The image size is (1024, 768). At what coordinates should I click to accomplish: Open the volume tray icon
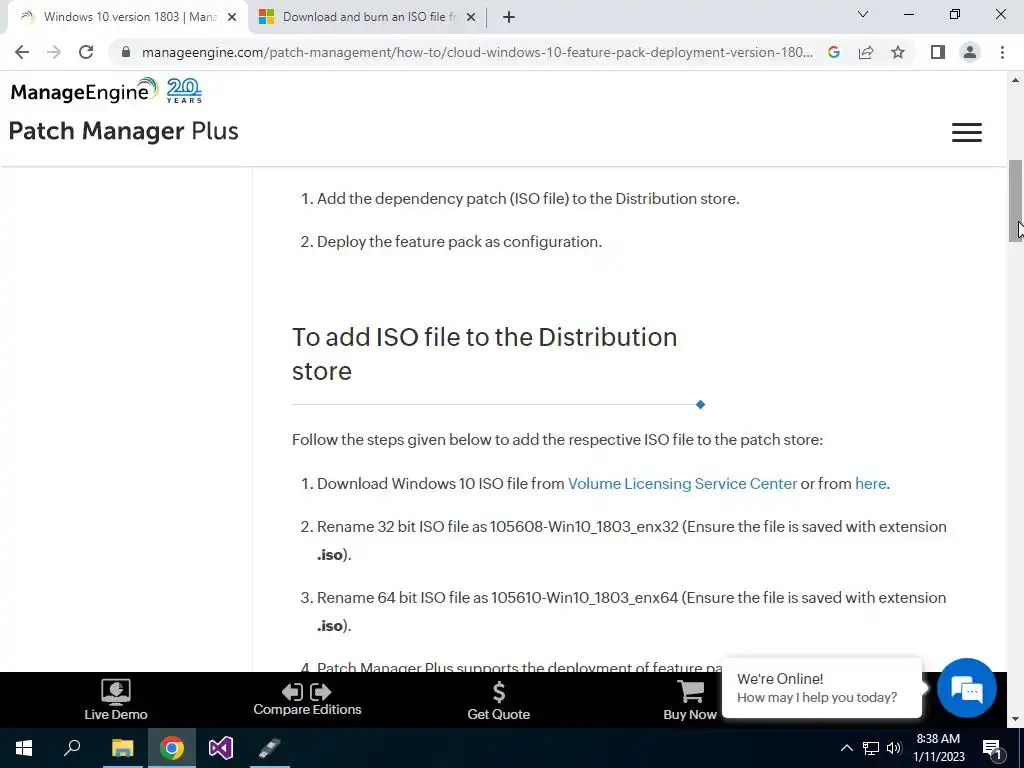(894, 748)
